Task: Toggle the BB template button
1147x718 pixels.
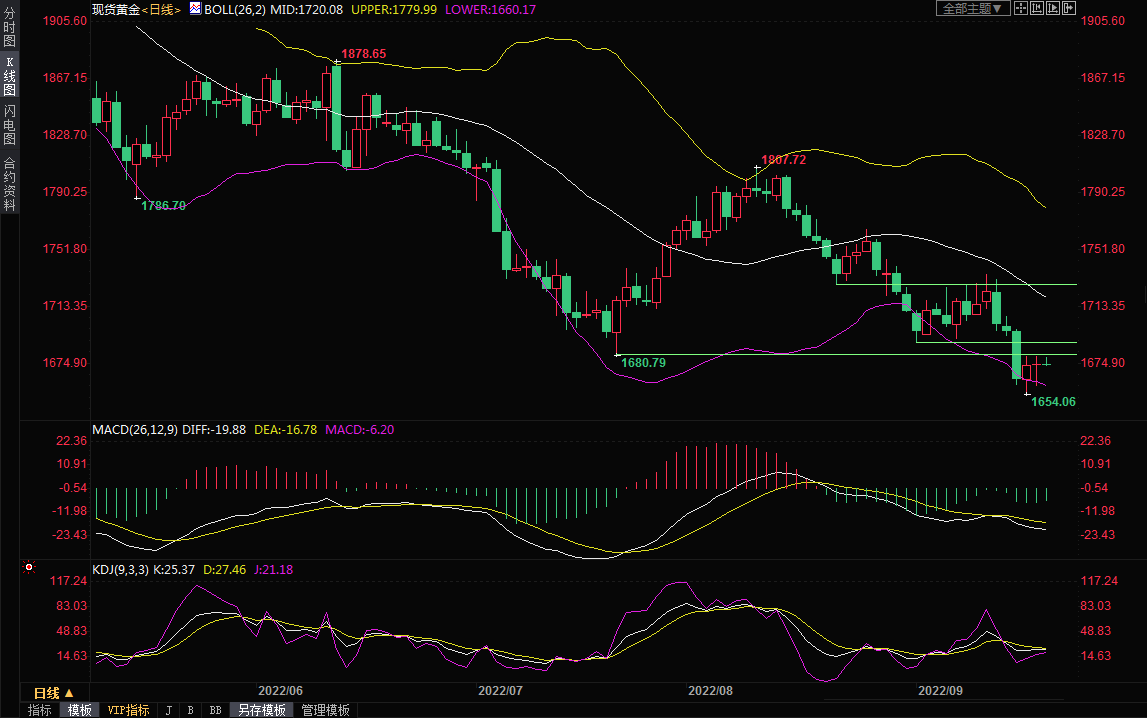Action: pos(215,710)
